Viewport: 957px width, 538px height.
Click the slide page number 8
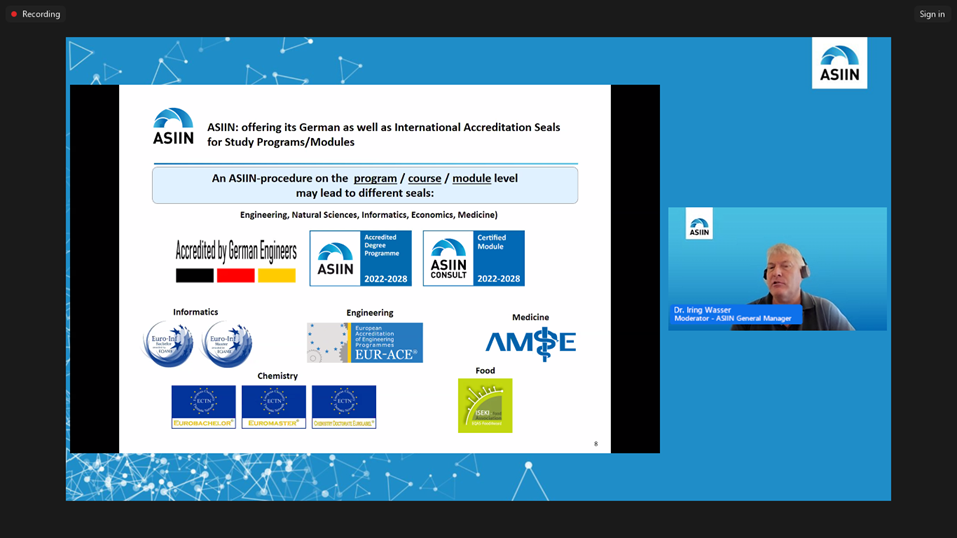[x=596, y=444]
